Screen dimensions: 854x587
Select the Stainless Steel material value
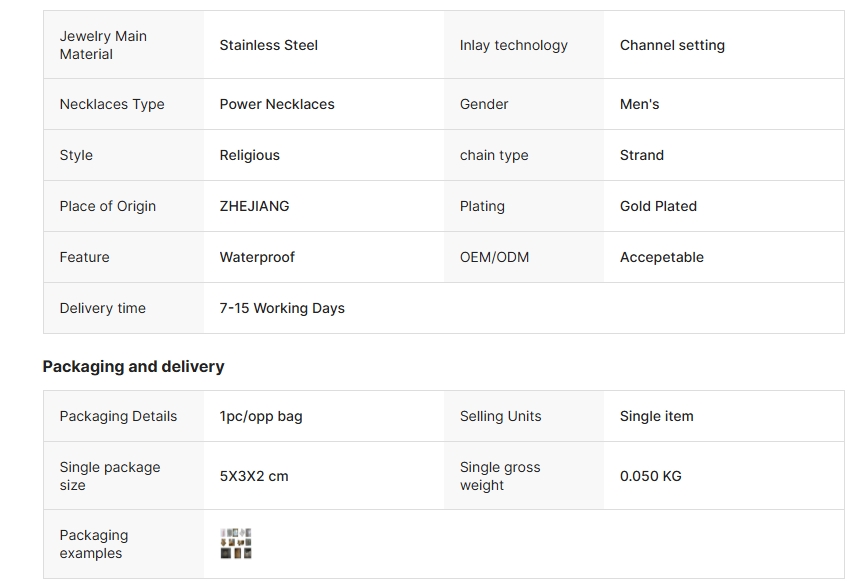click(268, 45)
